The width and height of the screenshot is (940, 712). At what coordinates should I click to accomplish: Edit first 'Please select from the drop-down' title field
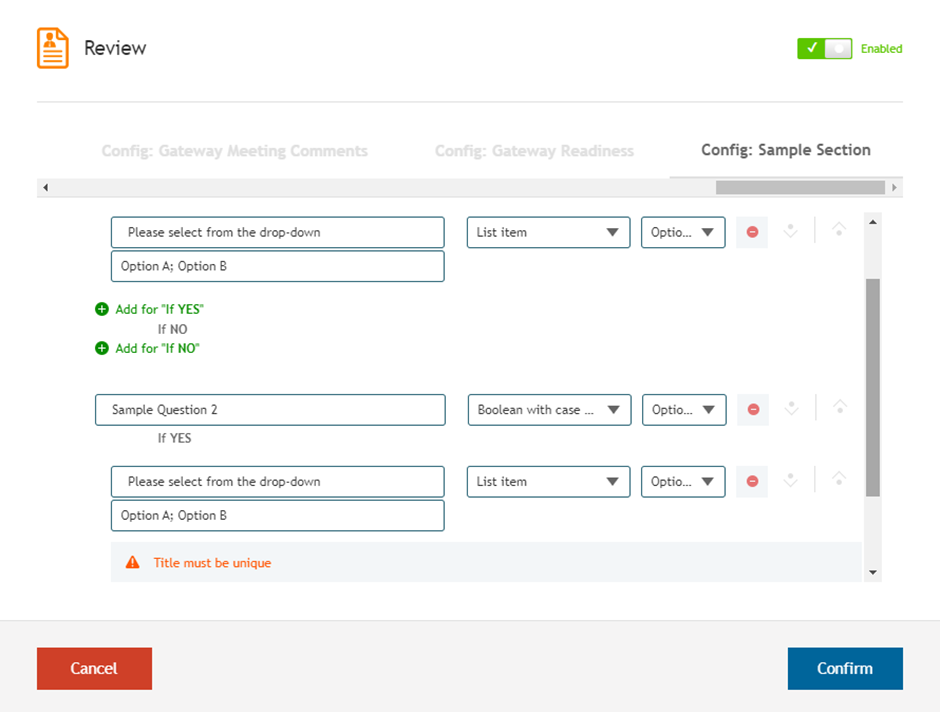point(278,232)
